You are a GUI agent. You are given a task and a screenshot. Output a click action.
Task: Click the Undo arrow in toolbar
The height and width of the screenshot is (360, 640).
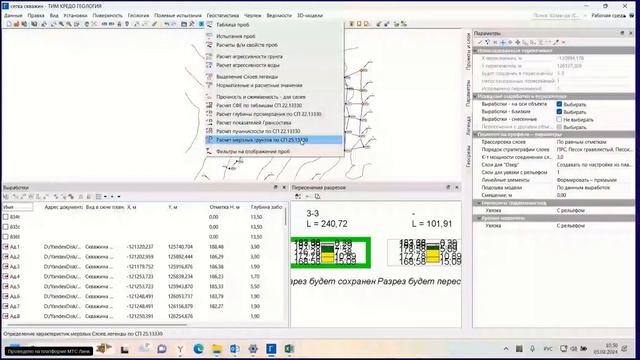[x=167, y=24]
